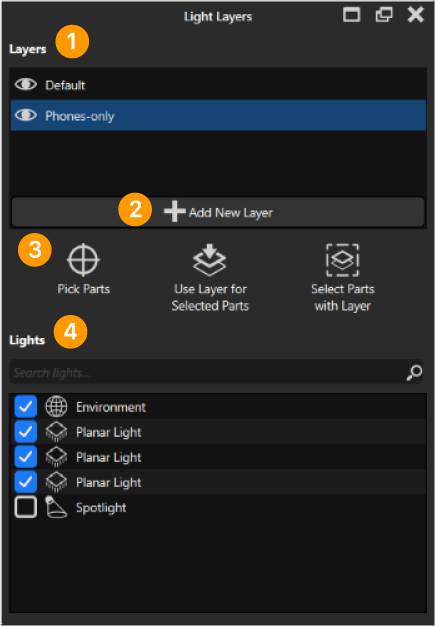The height and width of the screenshot is (626, 435).
Task: Undock the Light Layers panel window
Action: tap(384, 15)
